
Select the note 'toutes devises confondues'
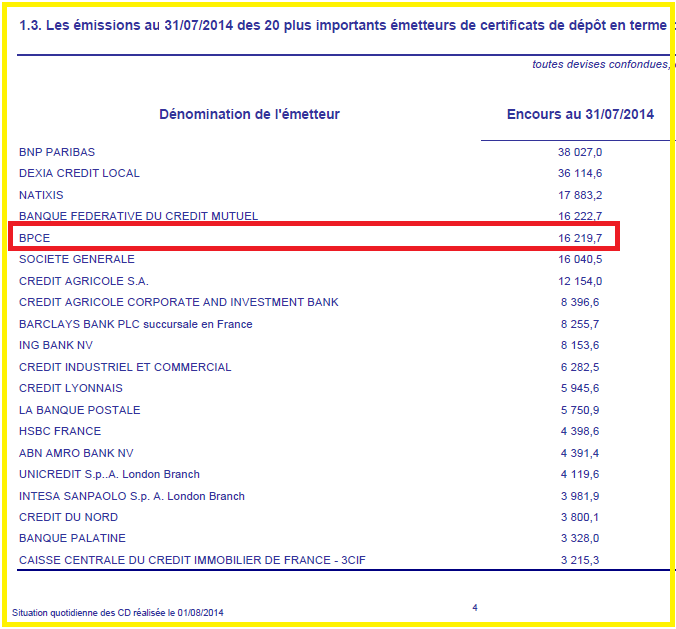click(601, 64)
